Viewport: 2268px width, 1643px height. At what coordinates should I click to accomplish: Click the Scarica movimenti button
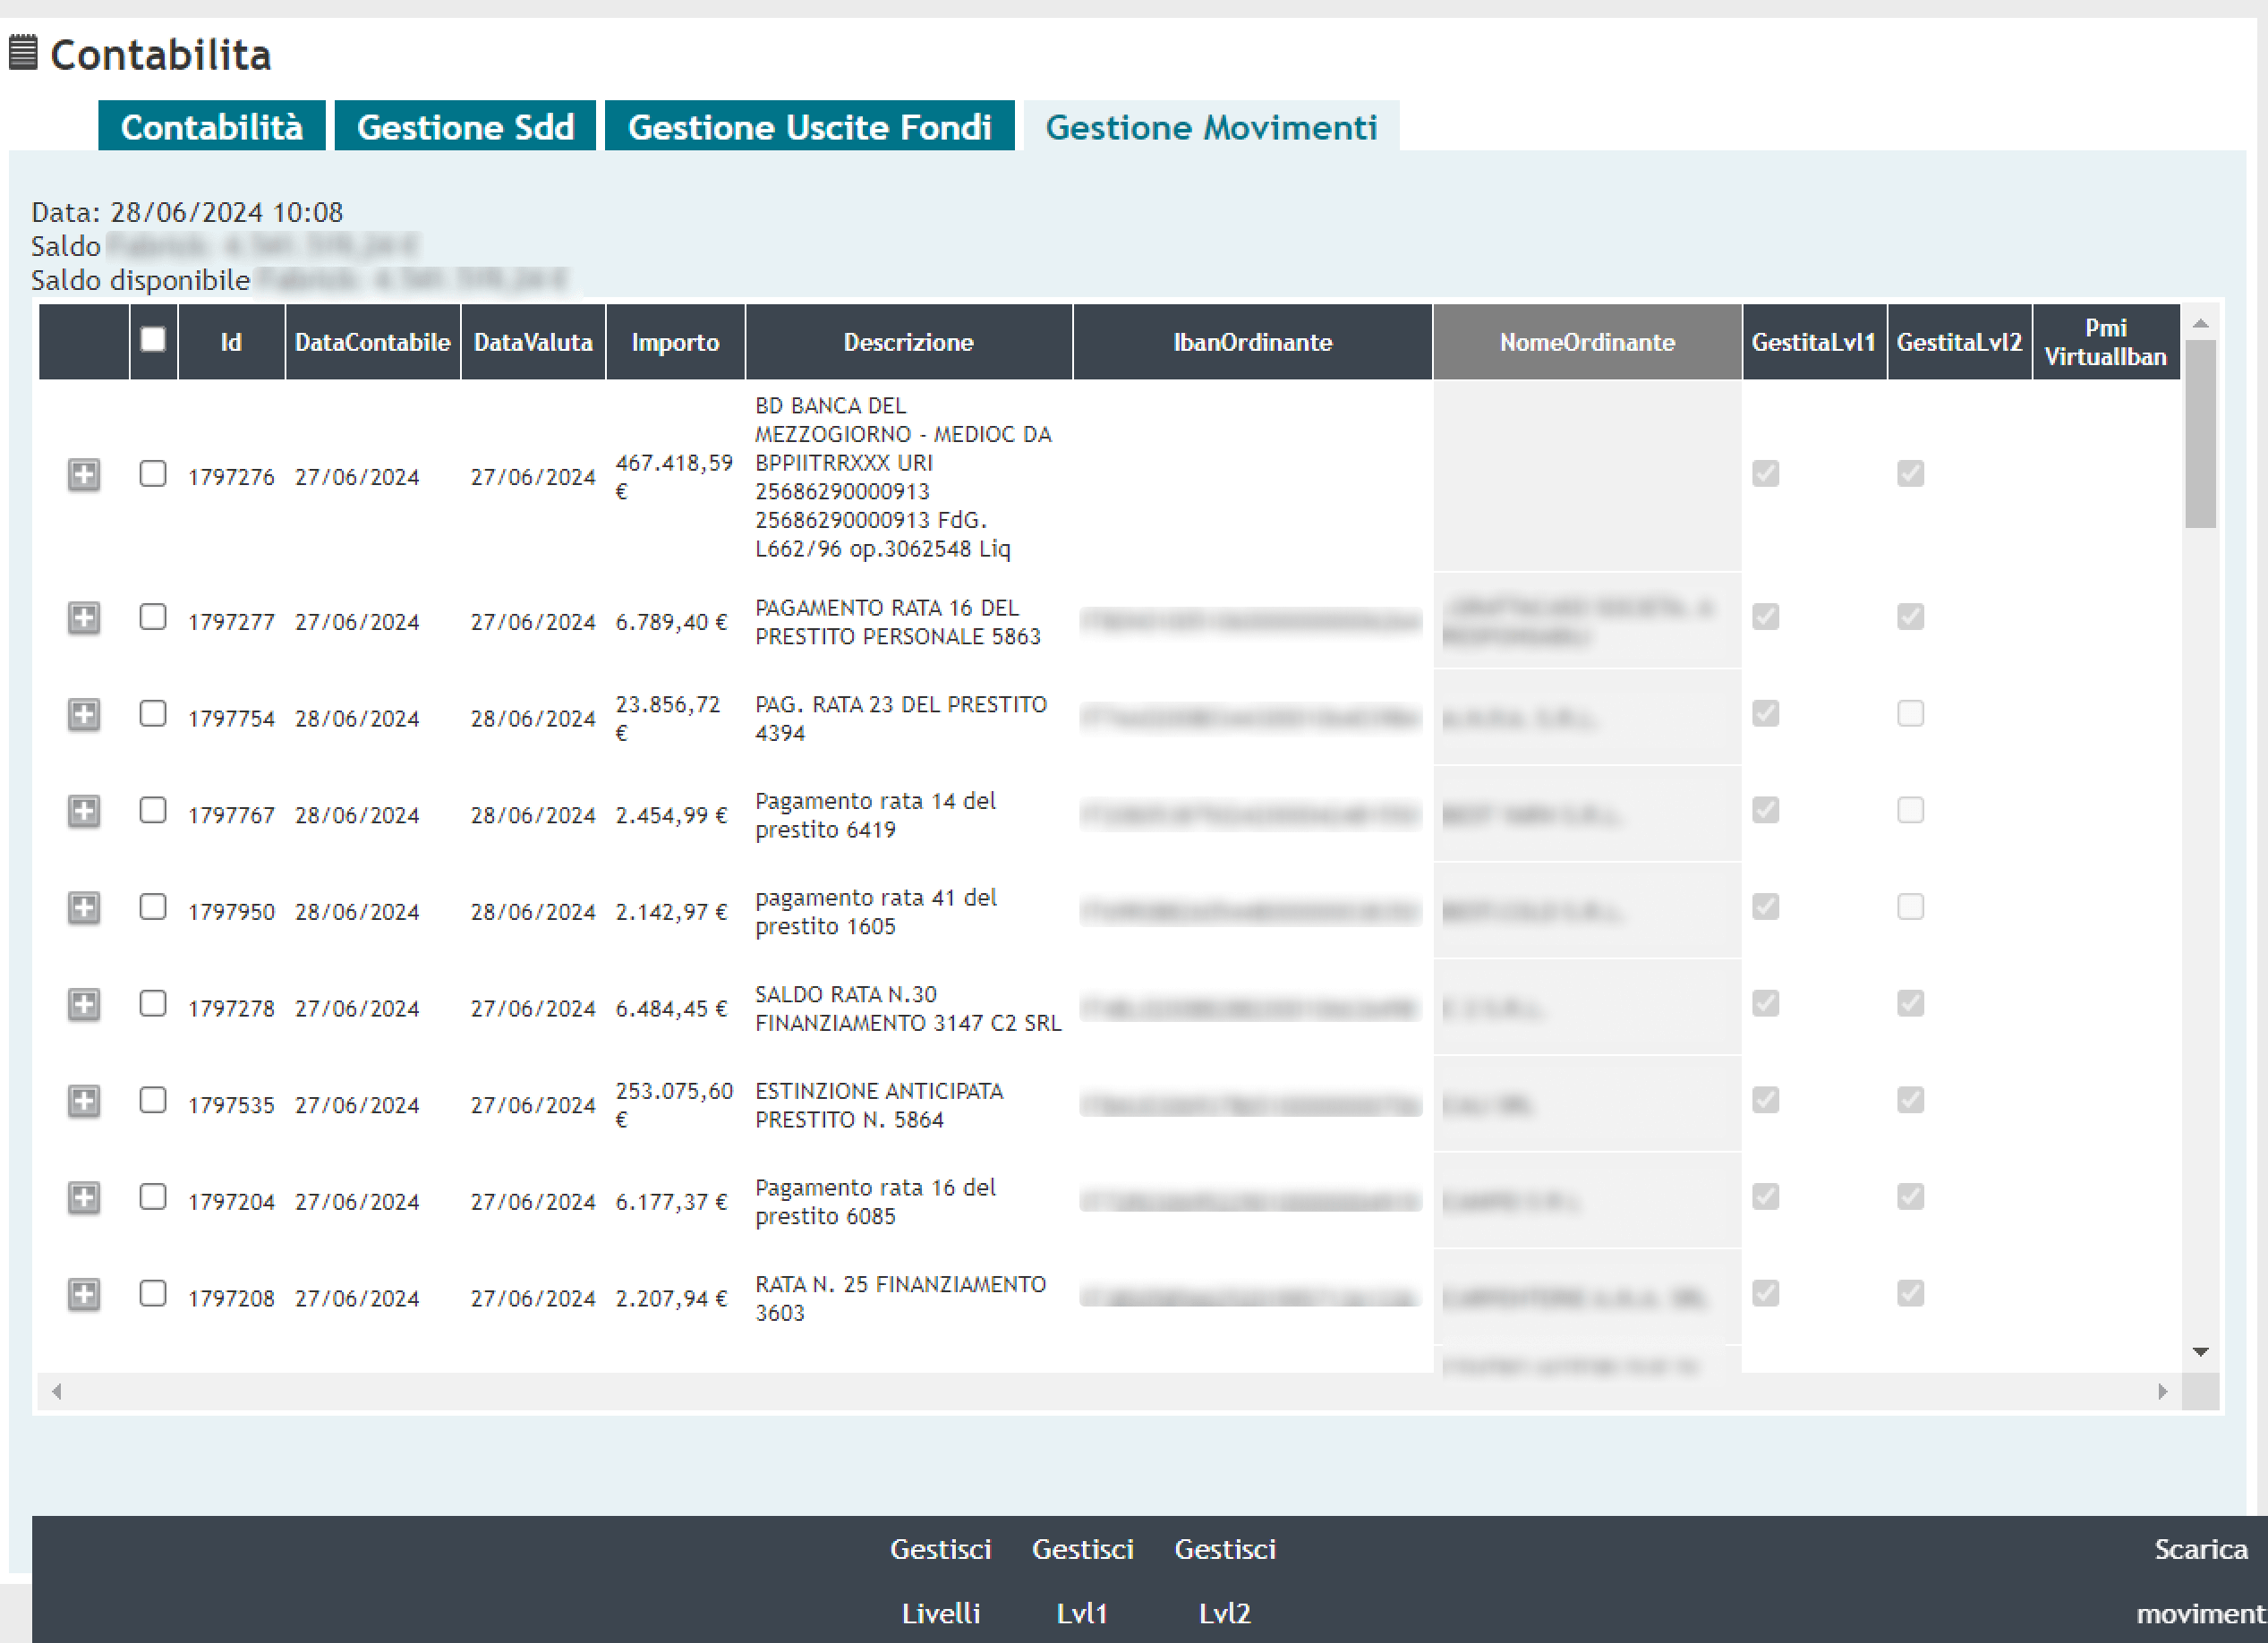pyautogui.click(x=2200, y=1580)
